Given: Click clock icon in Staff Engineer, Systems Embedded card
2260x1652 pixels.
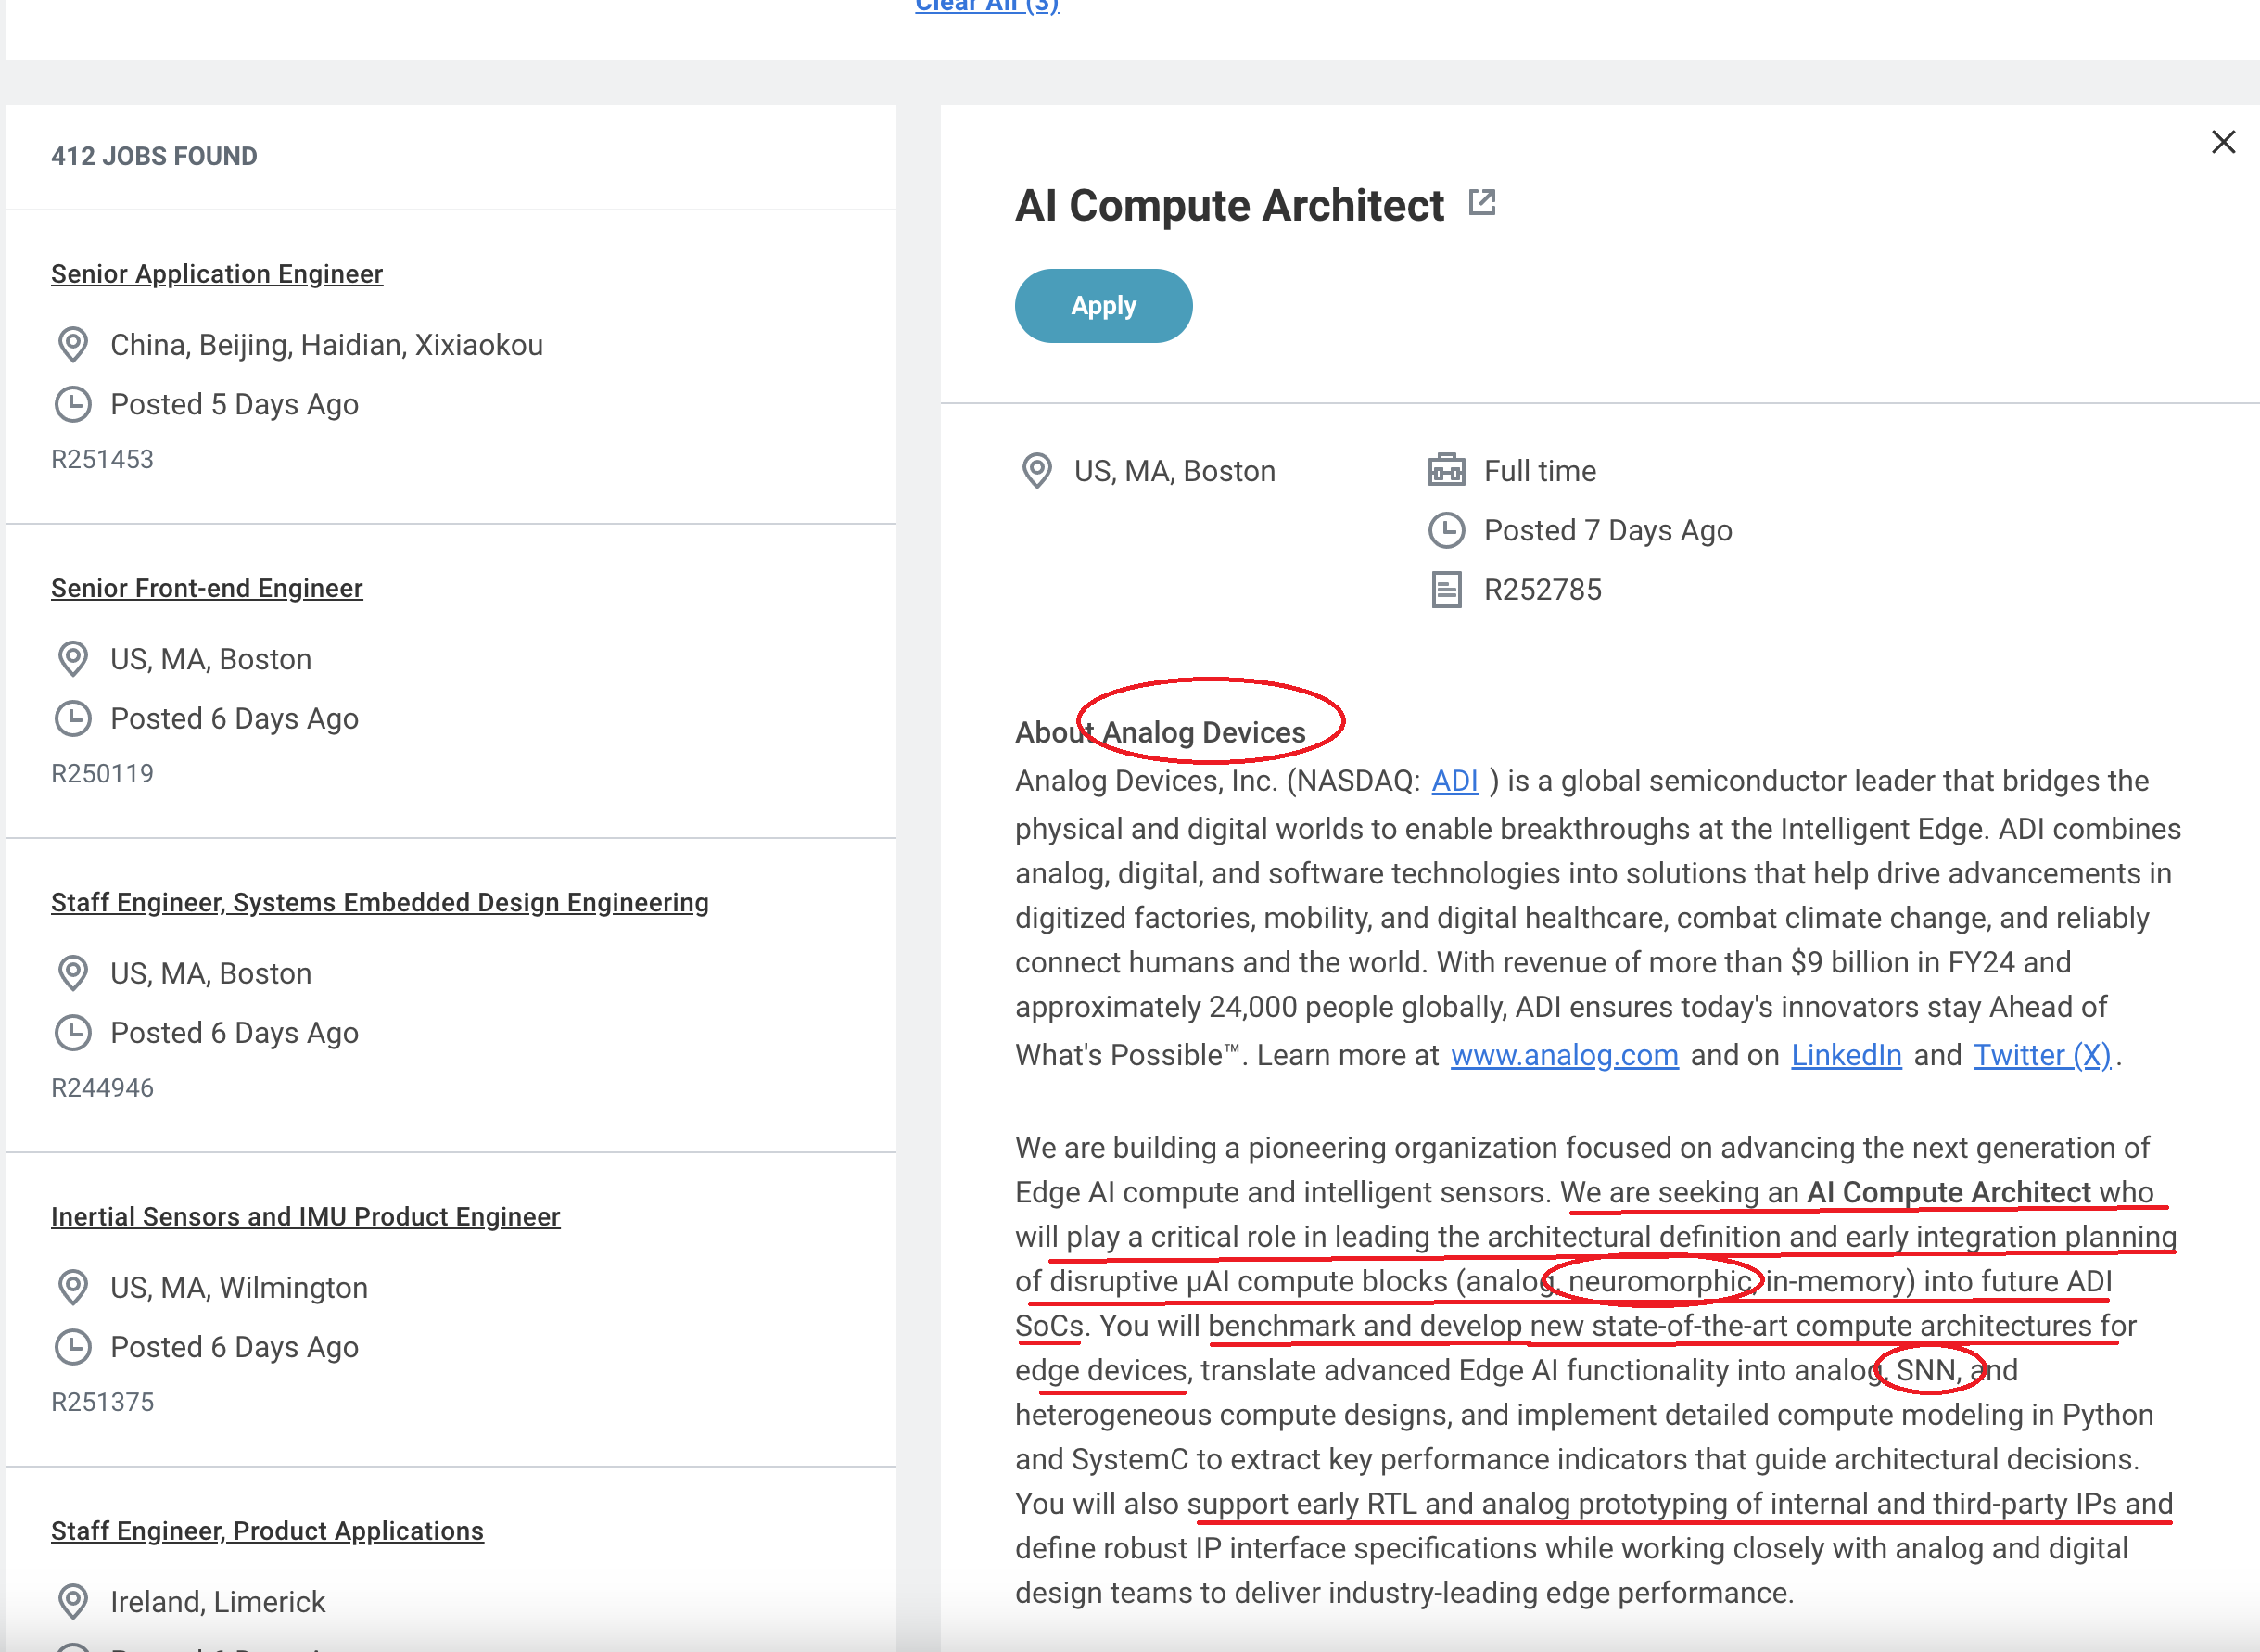Looking at the screenshot, I should click(x=73, y=1032).
